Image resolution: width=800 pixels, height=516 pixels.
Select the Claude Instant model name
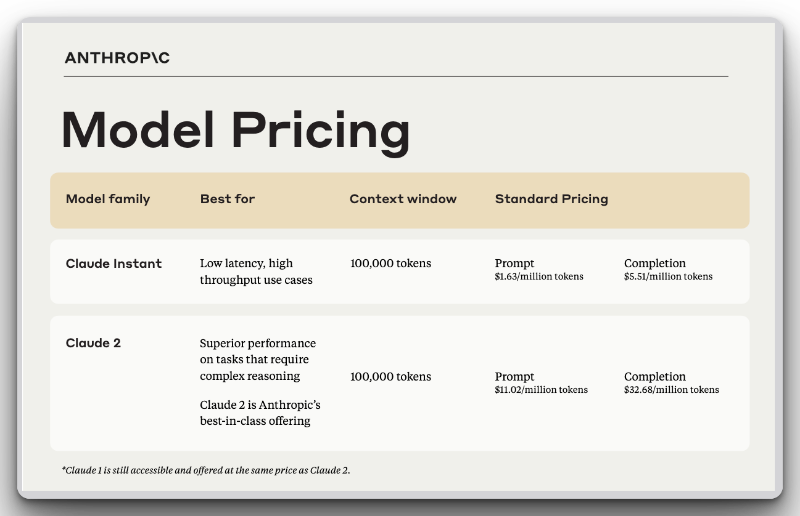(x=114, y=264)
